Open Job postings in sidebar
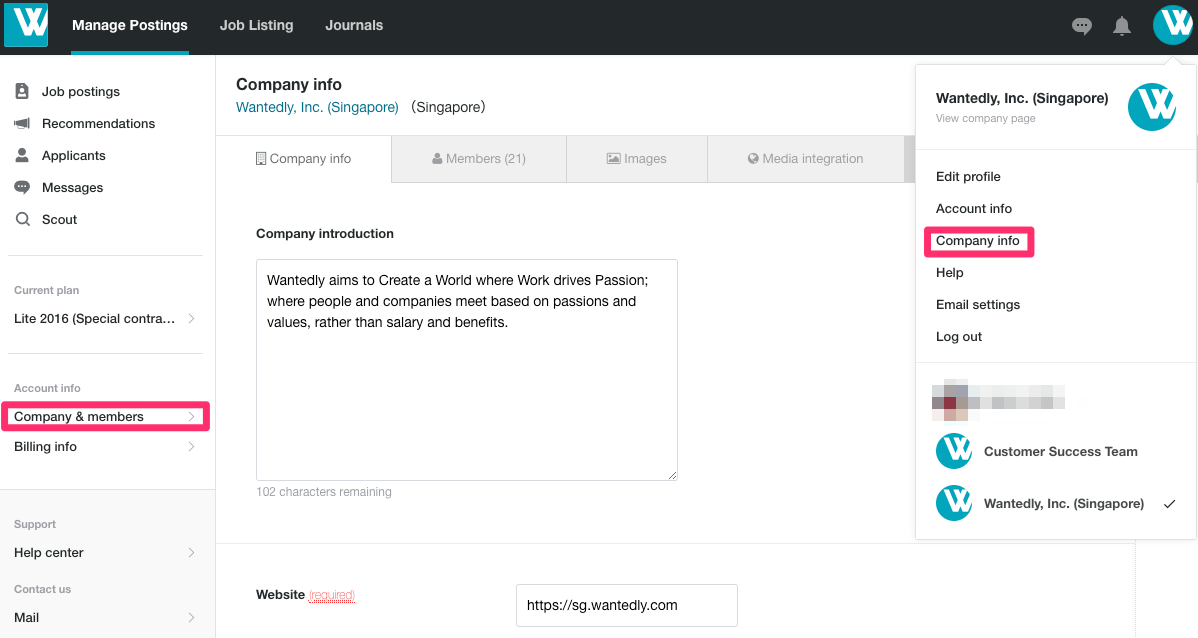1198x638 pixels. 80,91
